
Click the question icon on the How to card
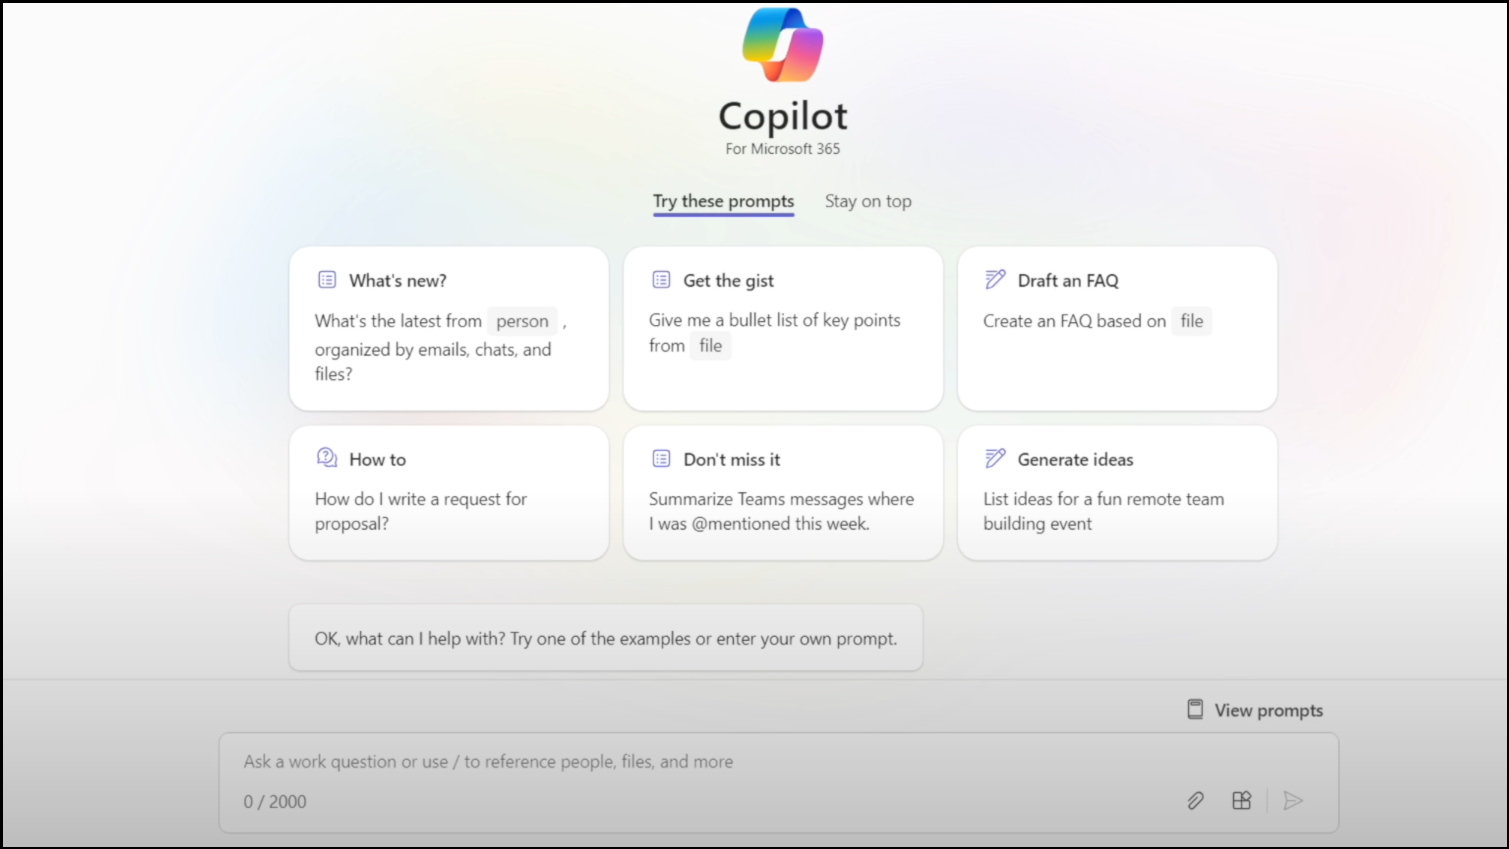[328, 458]
